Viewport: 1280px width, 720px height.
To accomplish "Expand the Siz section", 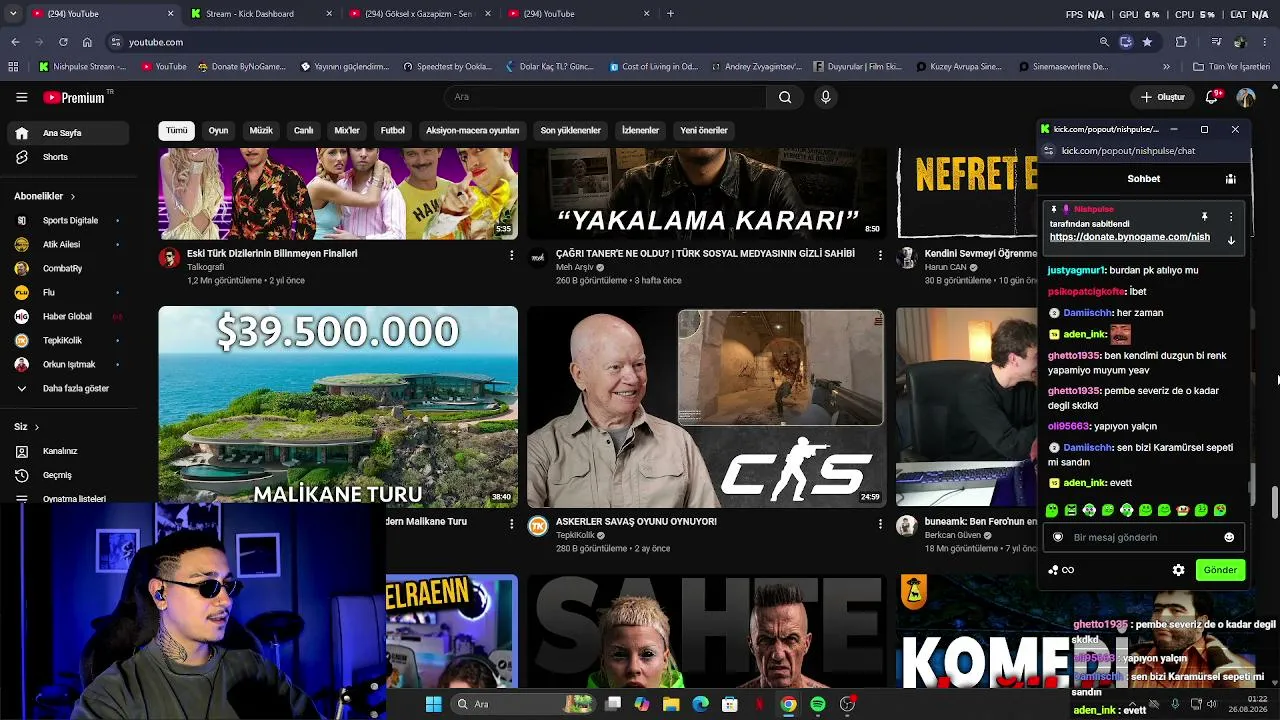I will tap(27, 427).
